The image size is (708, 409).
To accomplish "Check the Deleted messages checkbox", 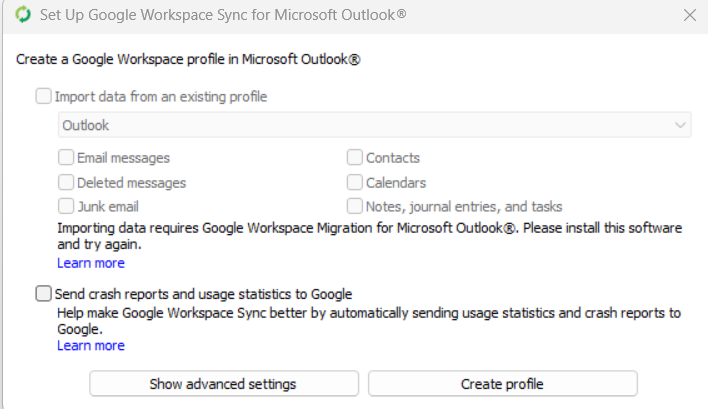I will [66, 182].
